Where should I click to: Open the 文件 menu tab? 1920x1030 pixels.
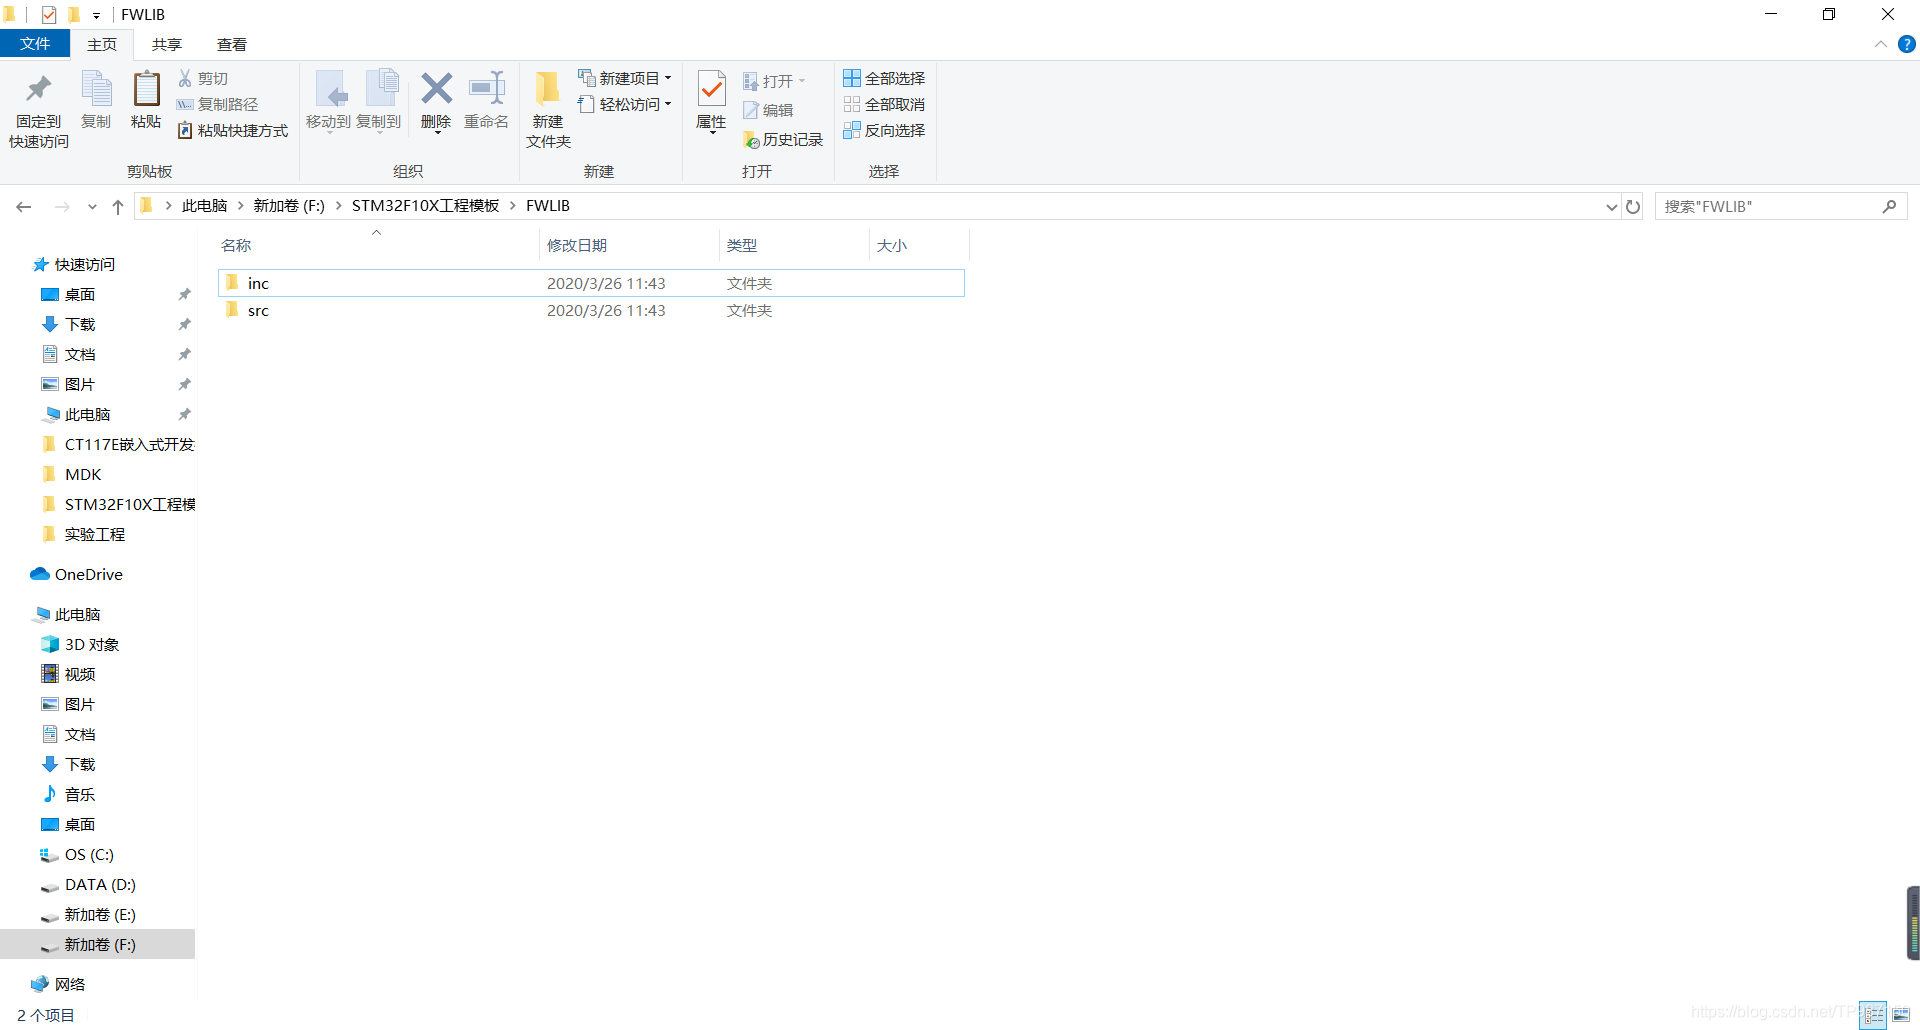(x=35, y=44)
